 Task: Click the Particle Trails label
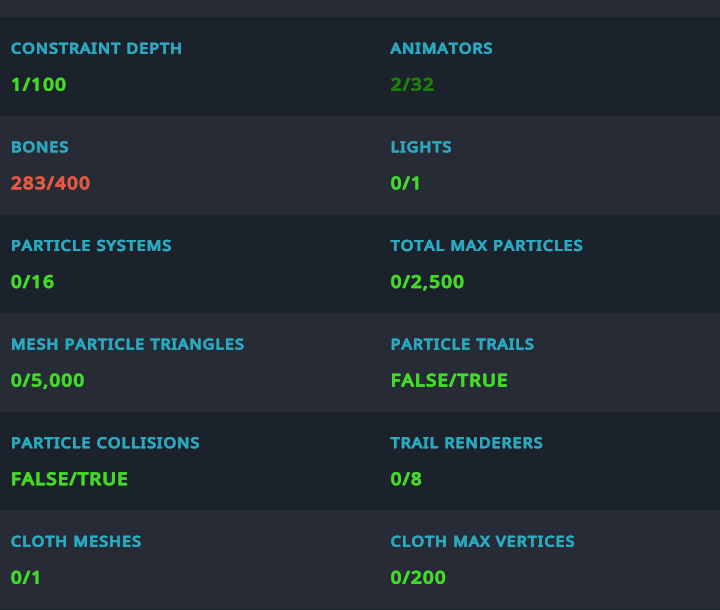click(462, 344)
